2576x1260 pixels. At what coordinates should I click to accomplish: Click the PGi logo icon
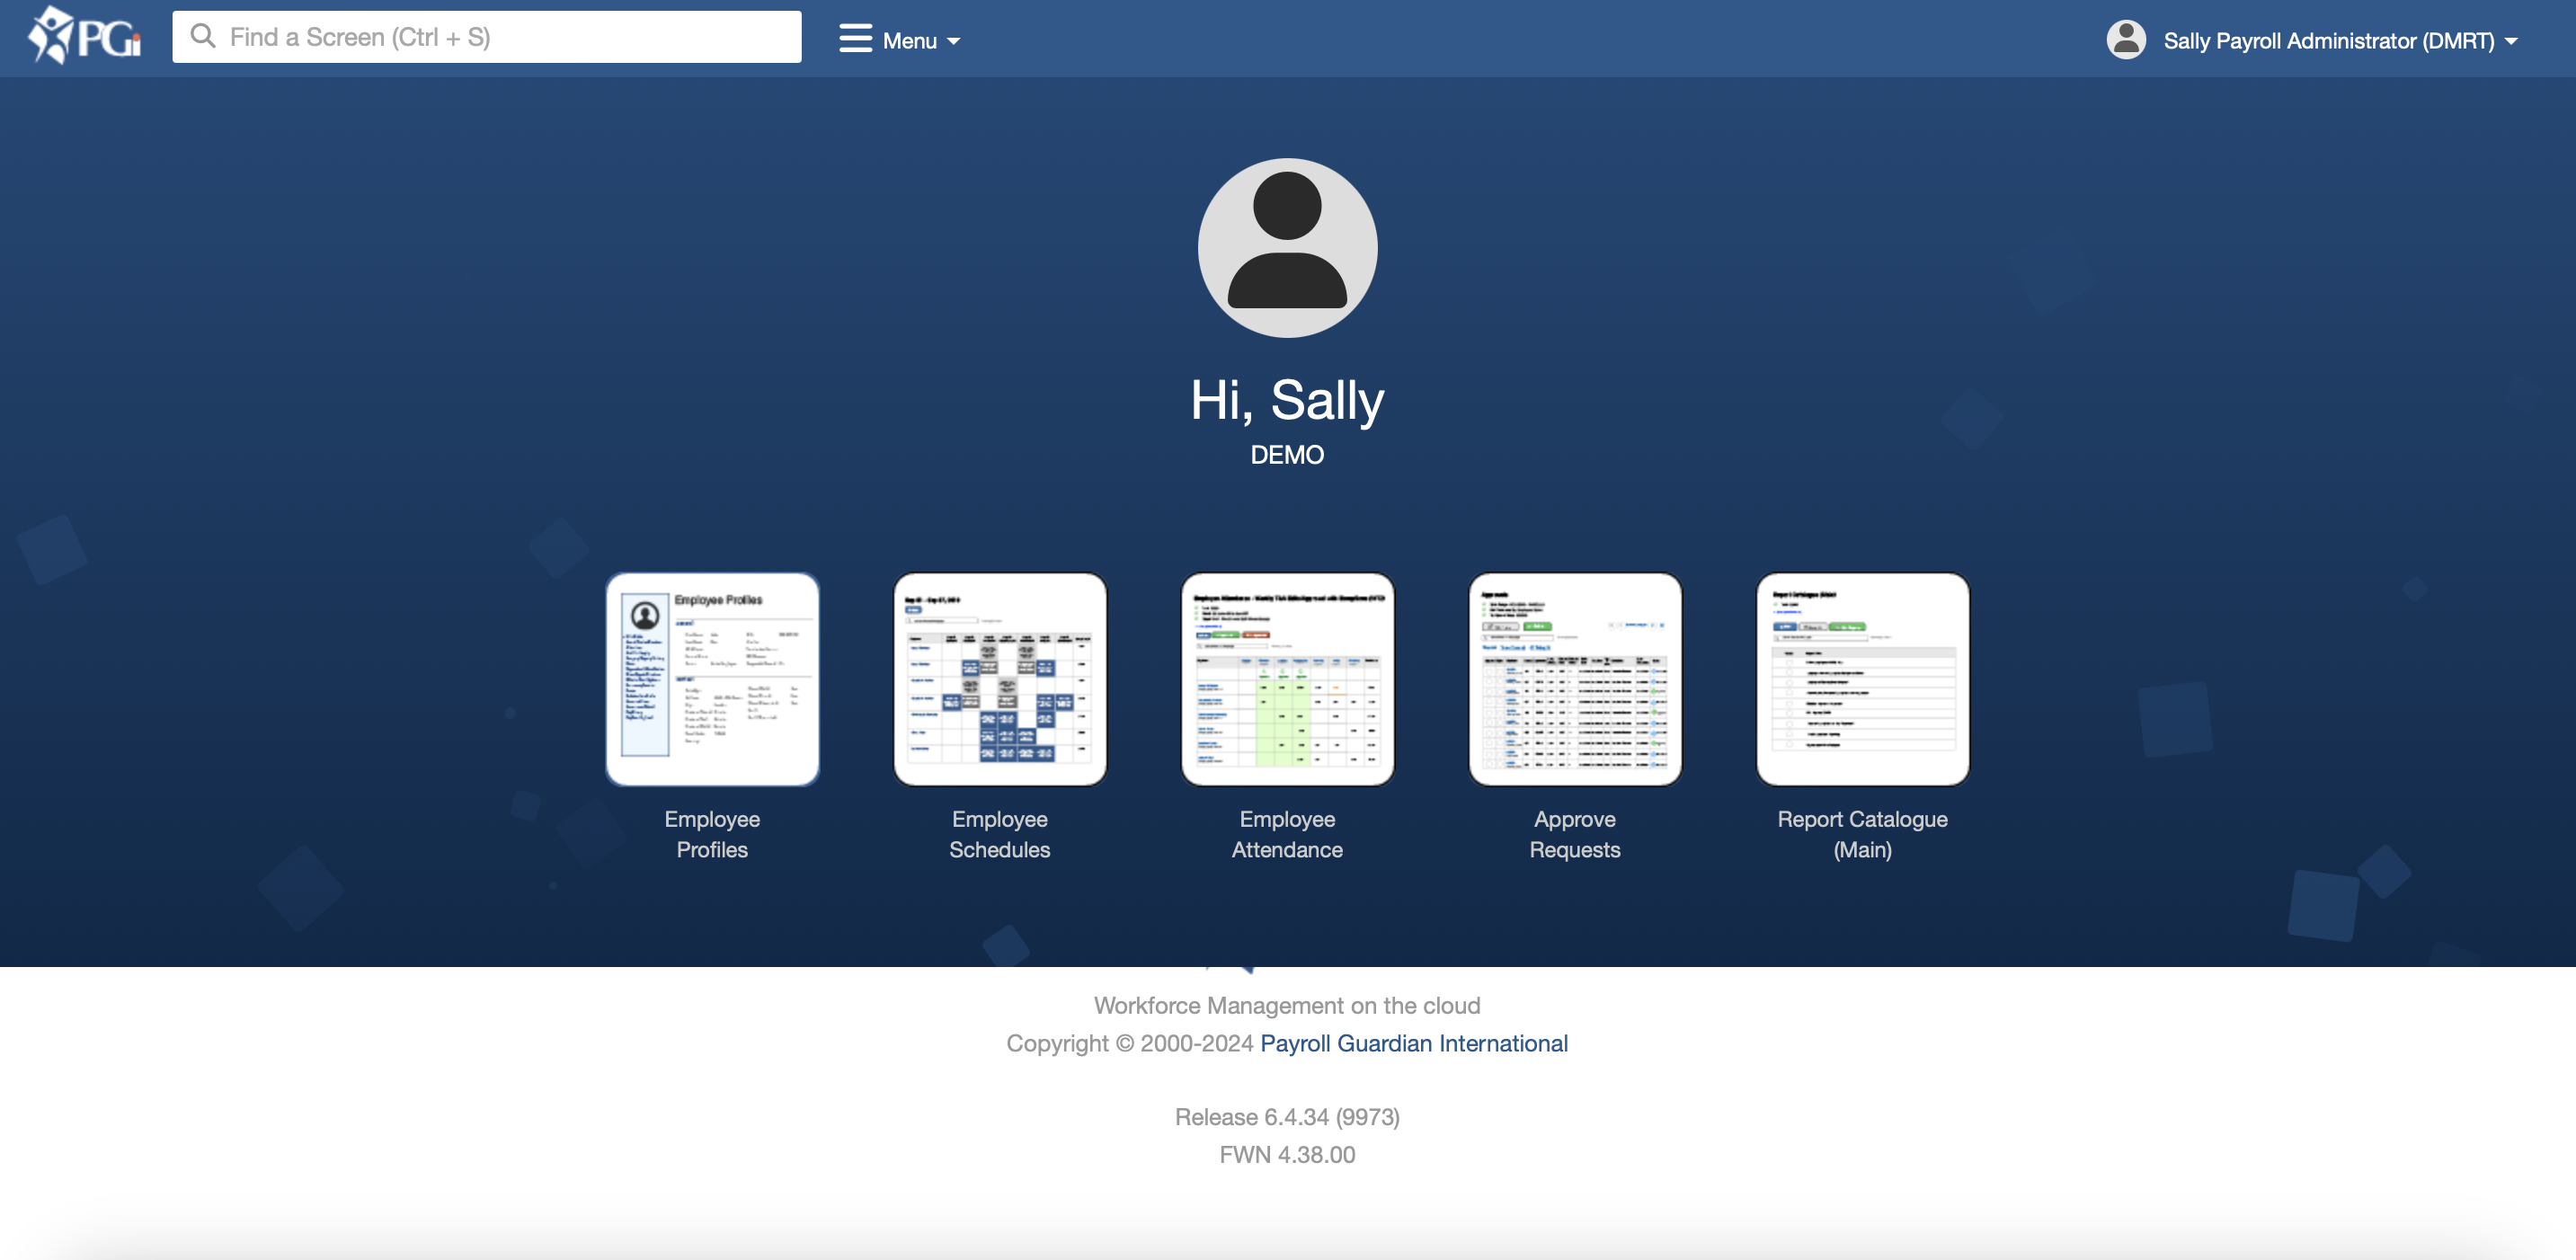[84, 37]
